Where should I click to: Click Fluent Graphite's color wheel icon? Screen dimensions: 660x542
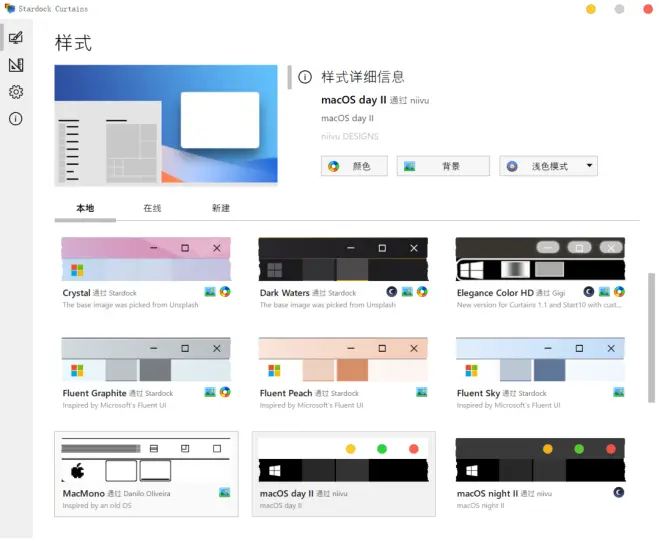pos(225,392)
